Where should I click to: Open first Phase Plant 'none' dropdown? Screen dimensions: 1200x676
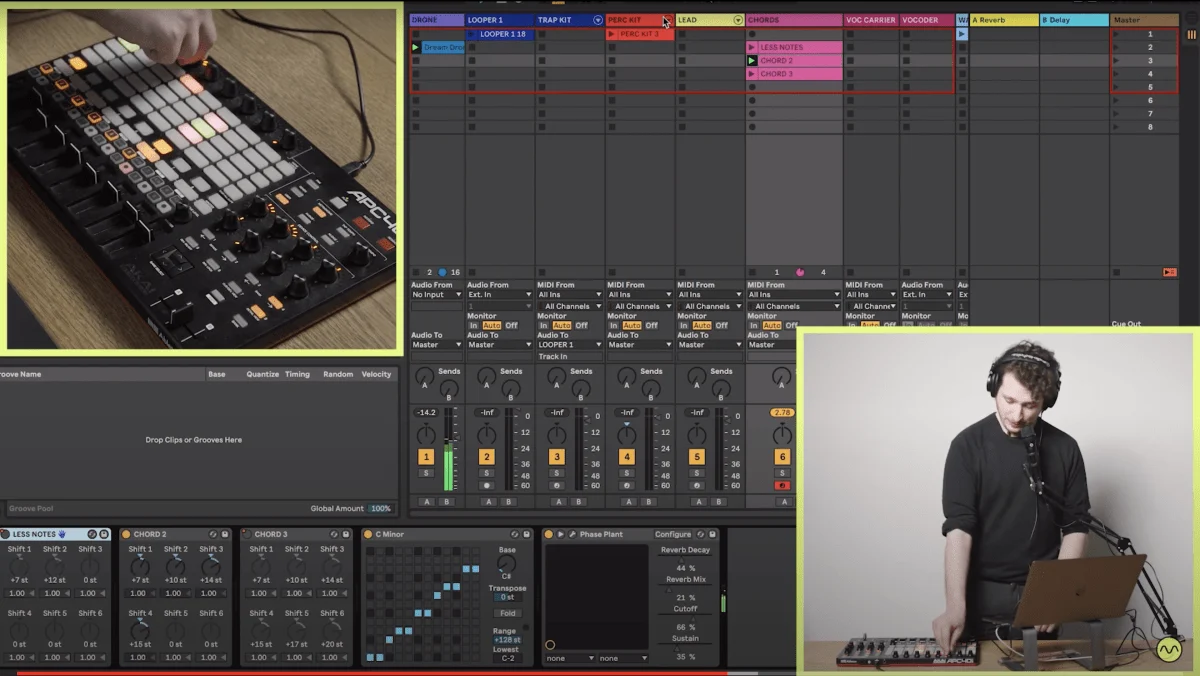tap(570, 658)
